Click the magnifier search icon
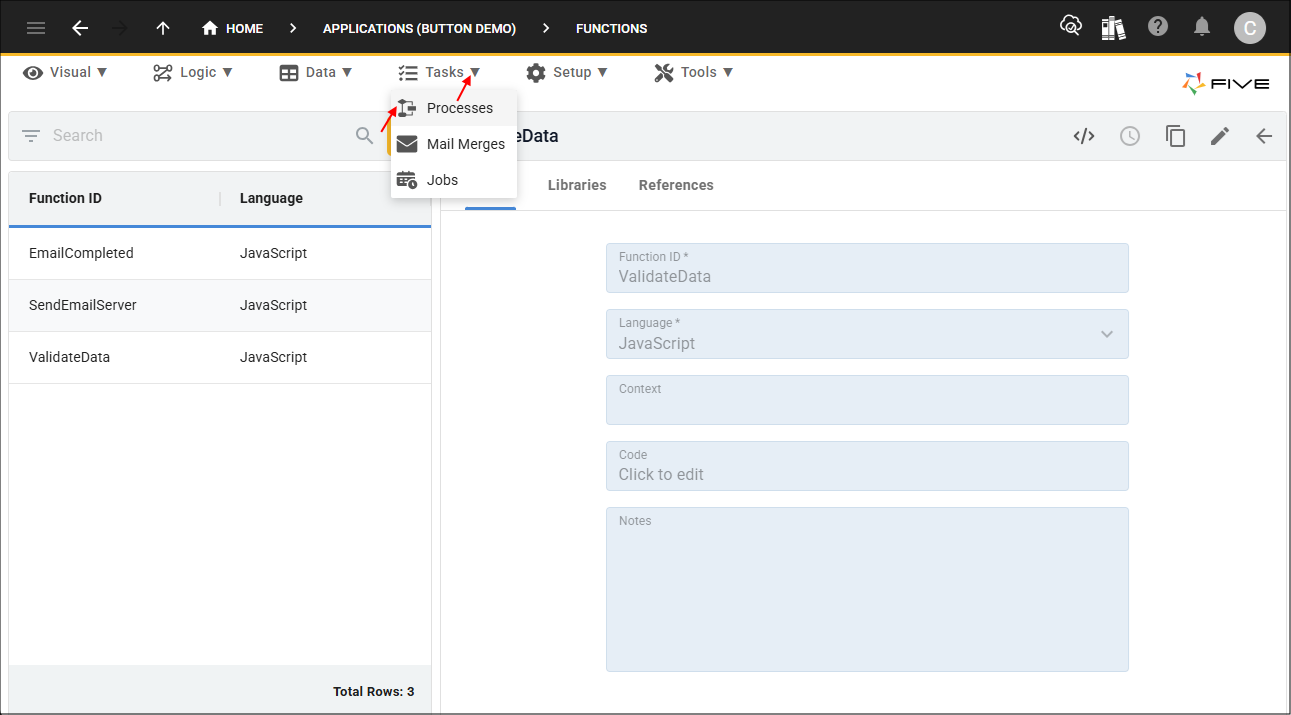 [x=365, y=135]
